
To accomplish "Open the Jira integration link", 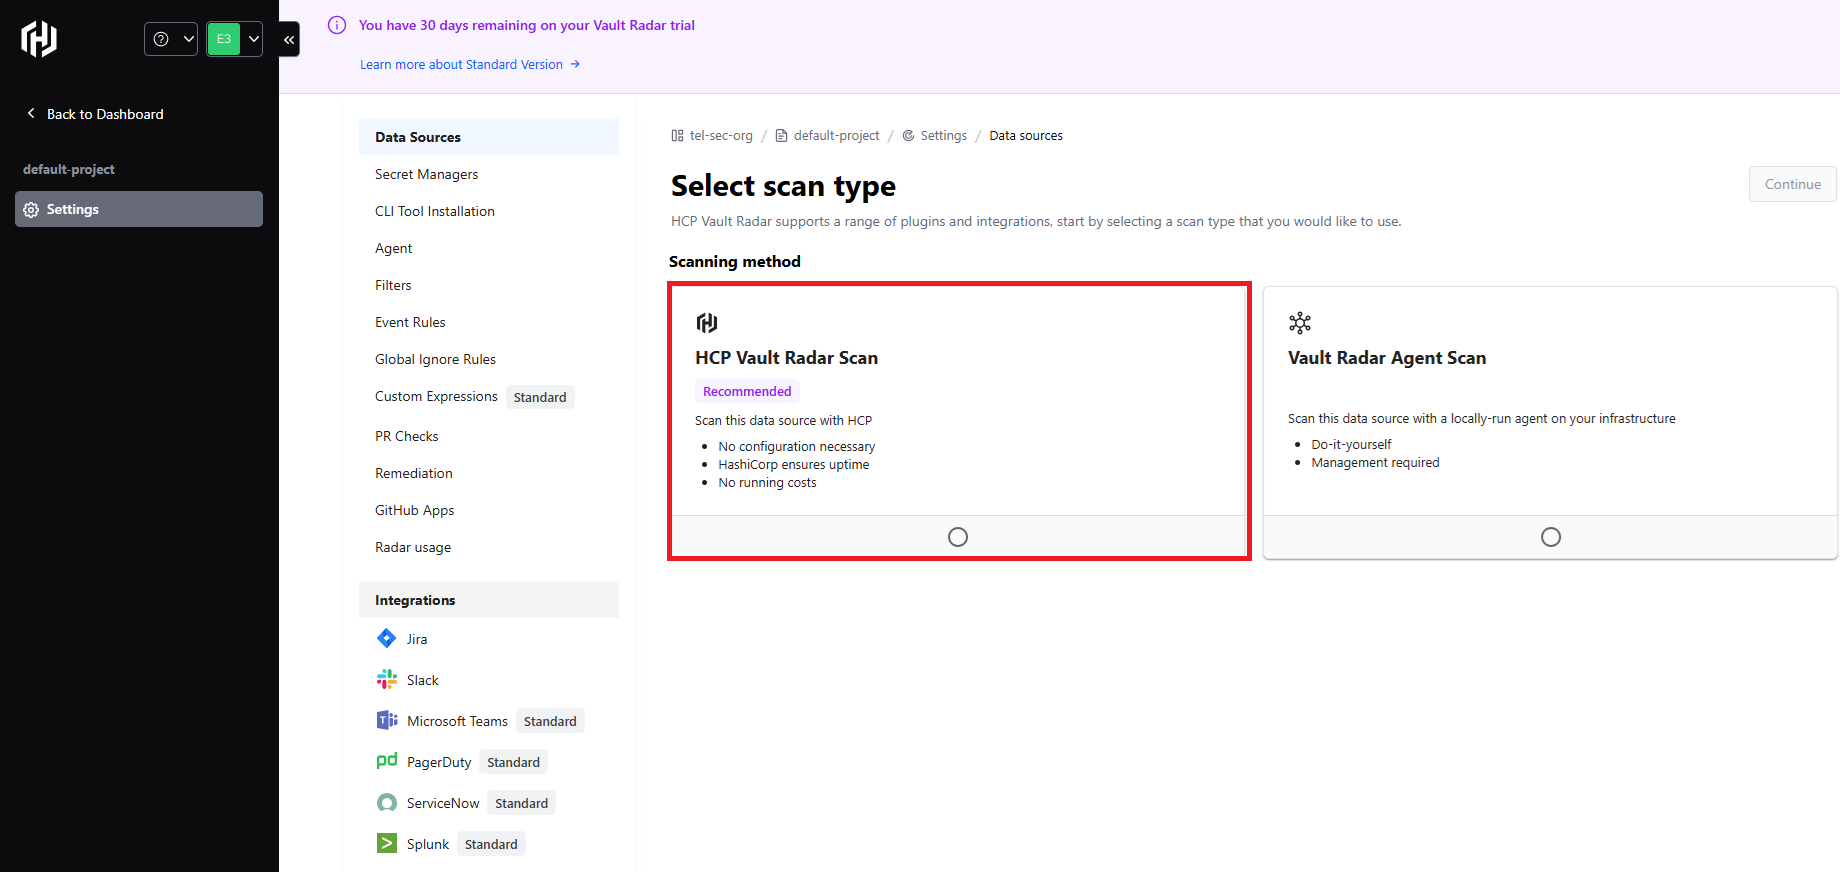I will [417, 639].
